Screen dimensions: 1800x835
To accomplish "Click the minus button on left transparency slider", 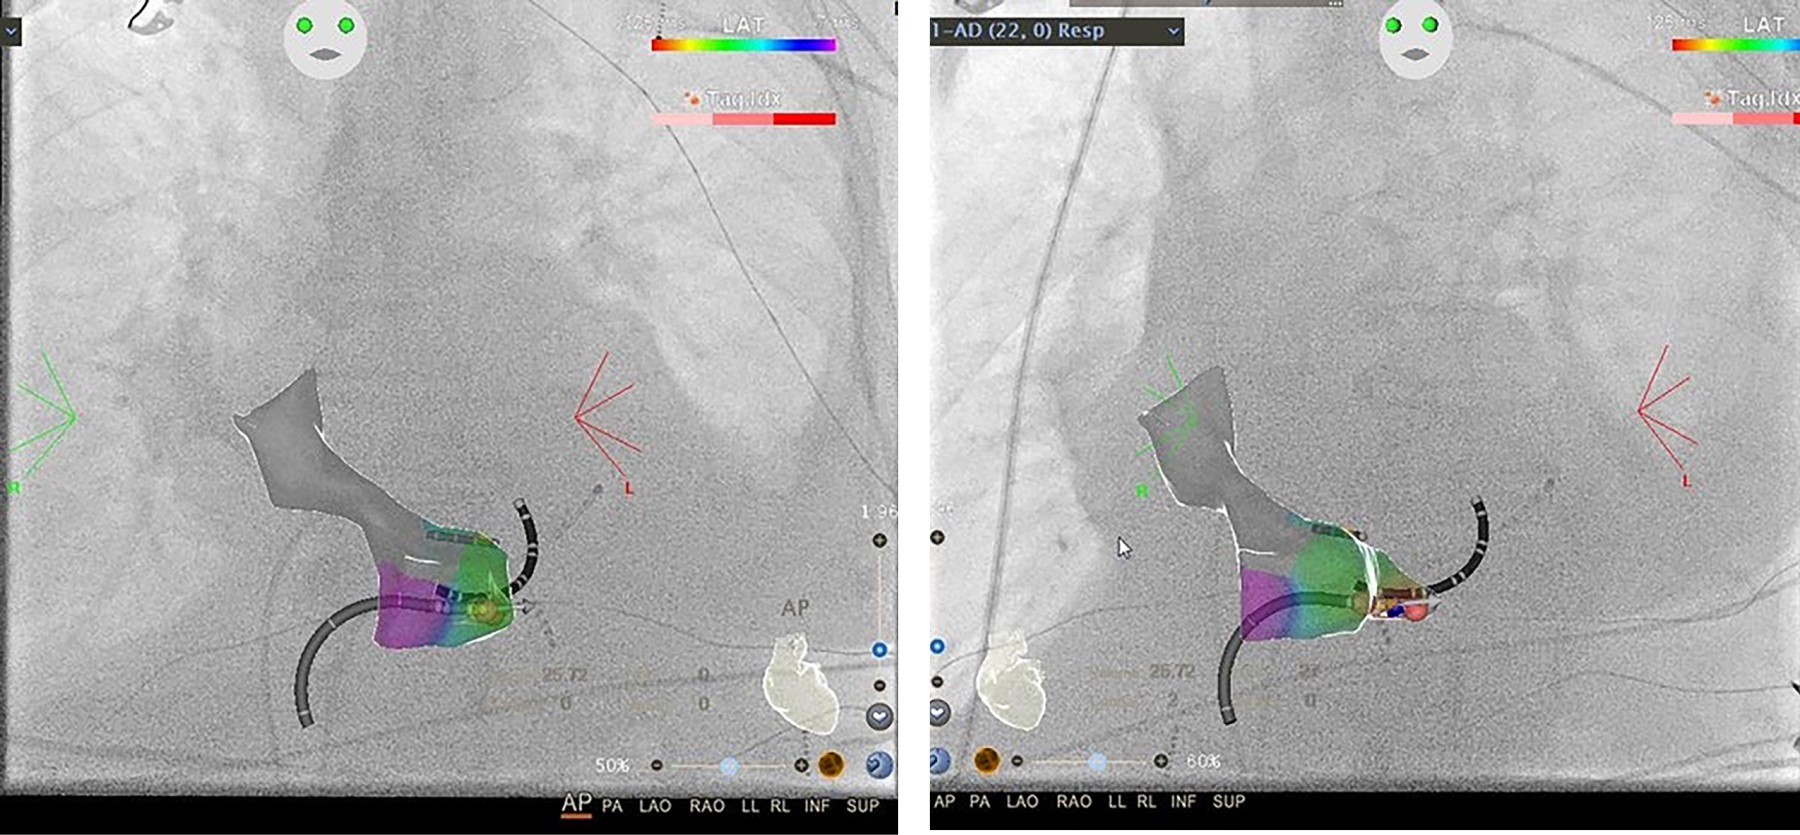I will pos(656,766).
